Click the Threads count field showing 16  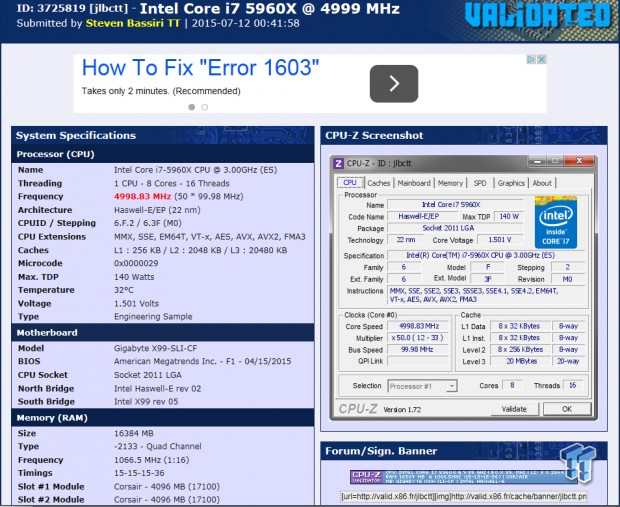click(x=572, y=385)
